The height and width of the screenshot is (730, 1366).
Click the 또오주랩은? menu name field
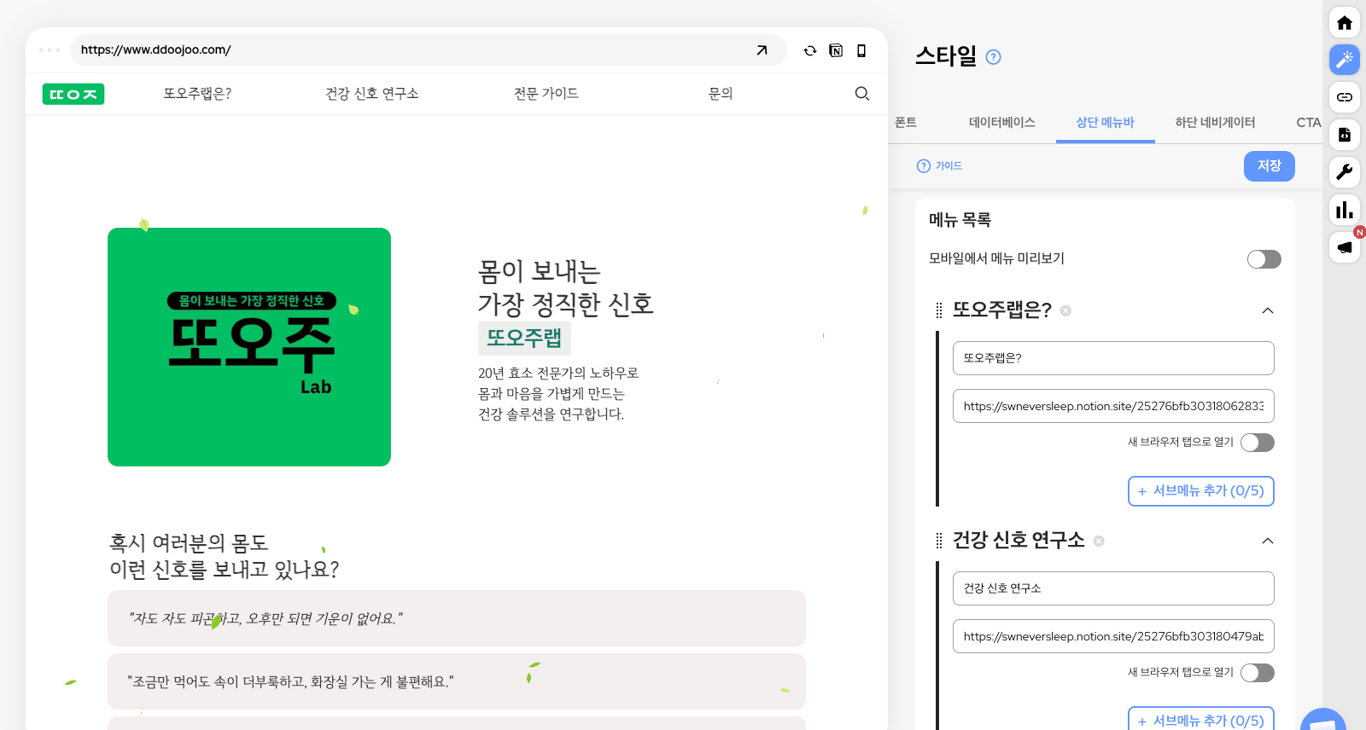(x=1113, y=358)
